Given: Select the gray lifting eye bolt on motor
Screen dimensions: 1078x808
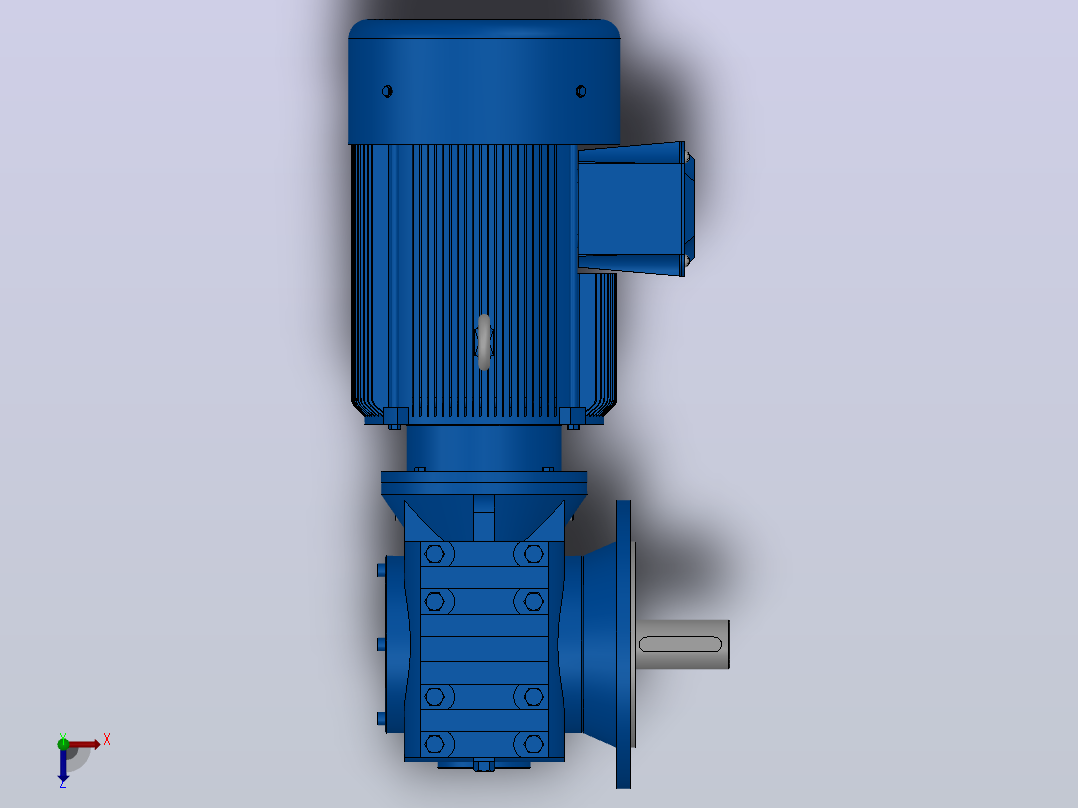Looking at the screenshot, I should tap(484, 342).
